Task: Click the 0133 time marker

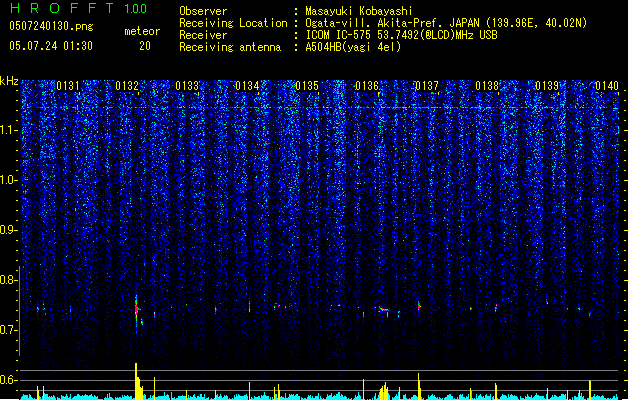Action: pos(187,86)
